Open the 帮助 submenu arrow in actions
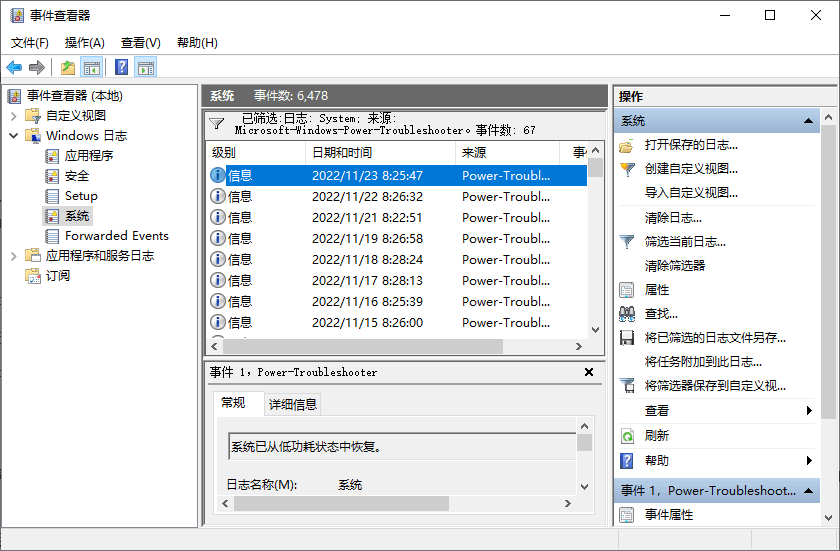 tap(809, 461)
